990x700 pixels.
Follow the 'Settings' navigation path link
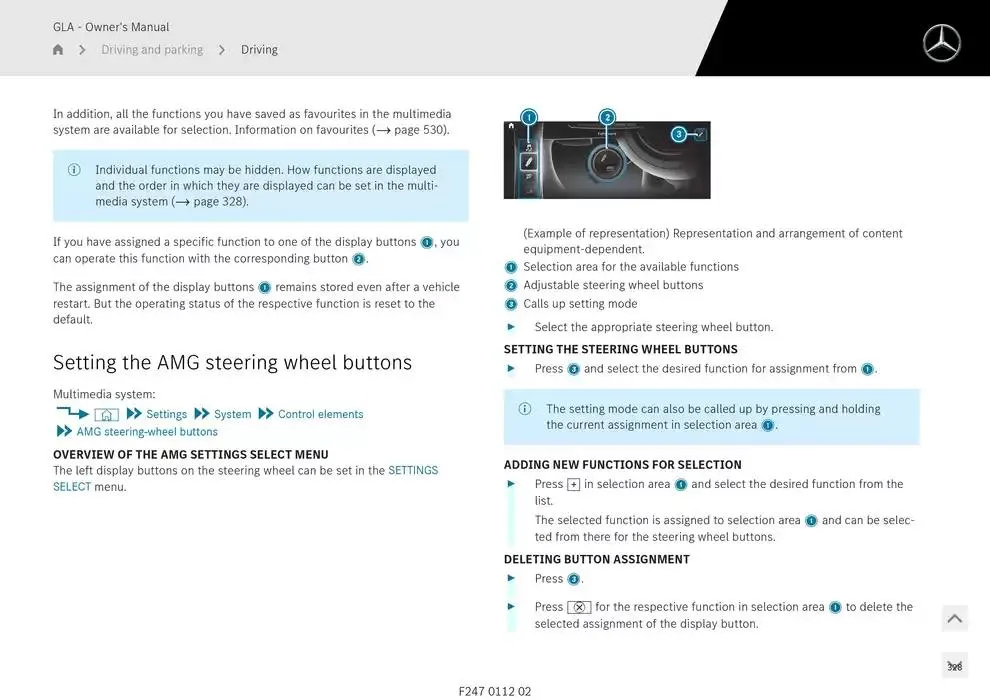166,414
